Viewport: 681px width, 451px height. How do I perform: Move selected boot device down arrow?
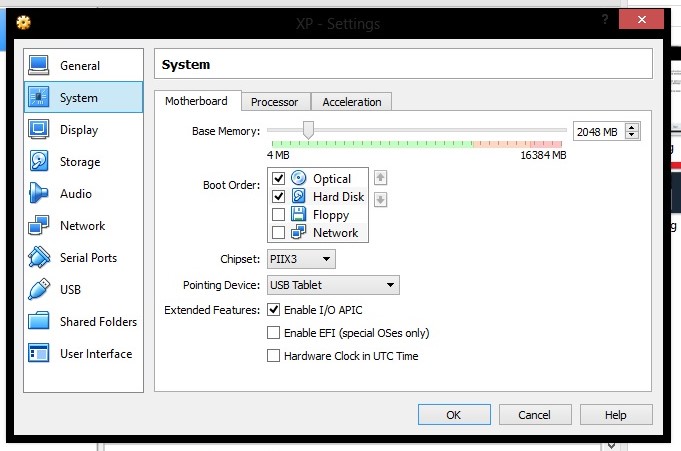[380, 200]
